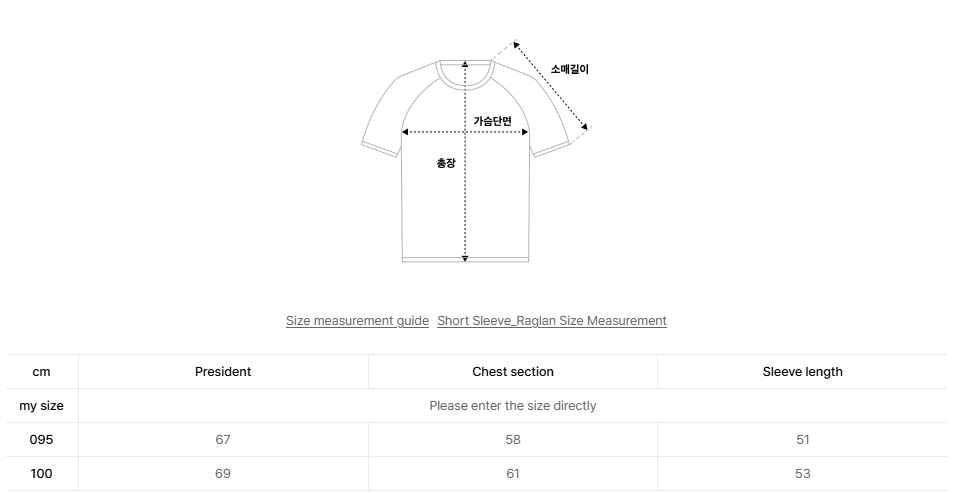963x493 pixels.
Task: Open Short Sleeve_Raglan Size Measurement link
Action: pyautogui.click(x=551, y=321)
